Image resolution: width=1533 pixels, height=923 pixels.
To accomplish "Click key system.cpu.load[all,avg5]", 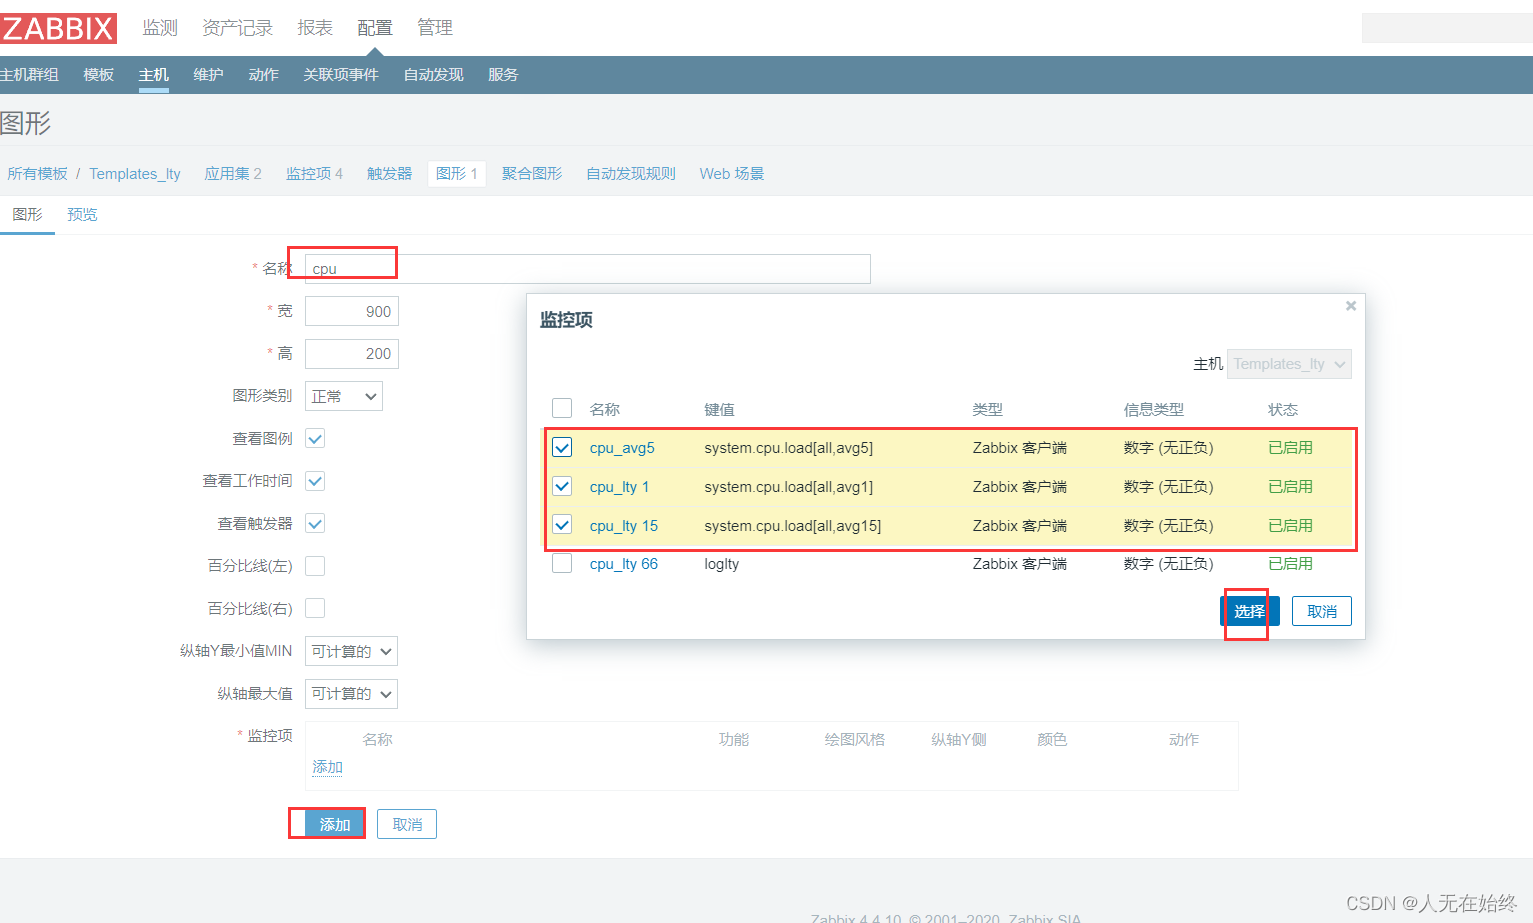I will 789,448.
